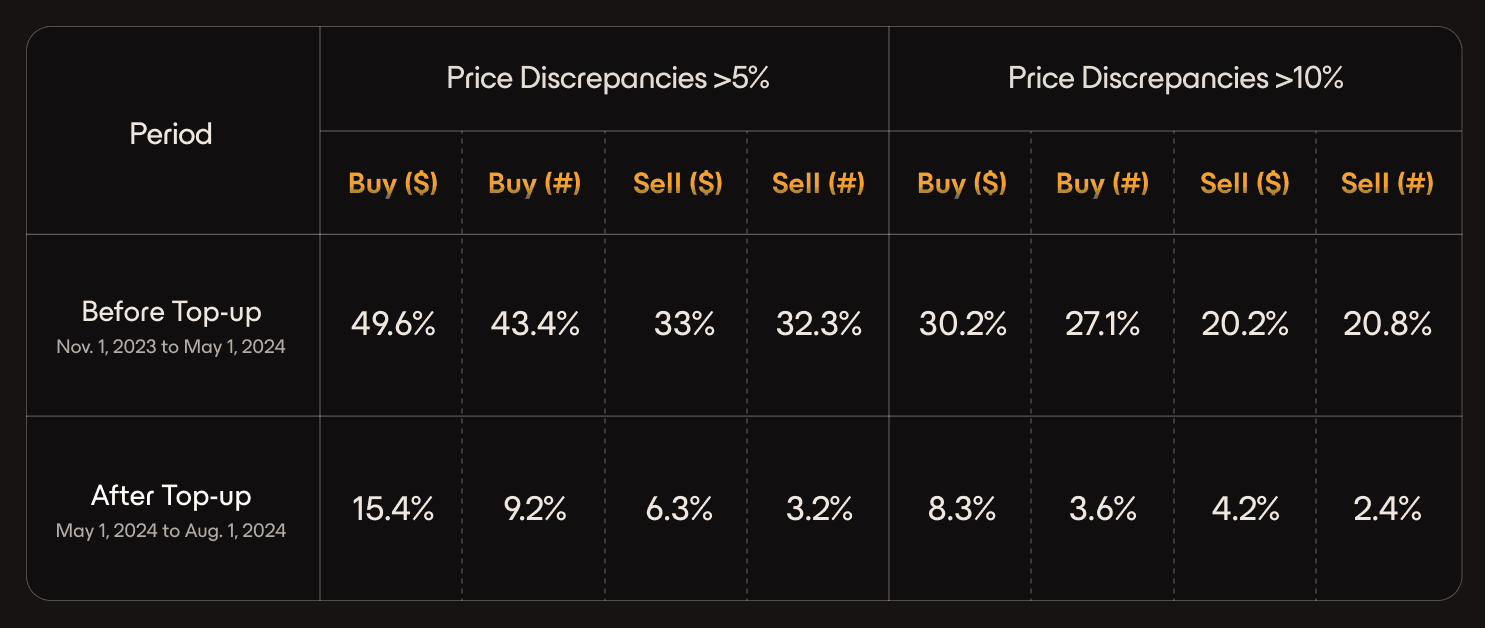Click the Nov. 1, 2023 to May 1, 2024 date text

point(171,349)
